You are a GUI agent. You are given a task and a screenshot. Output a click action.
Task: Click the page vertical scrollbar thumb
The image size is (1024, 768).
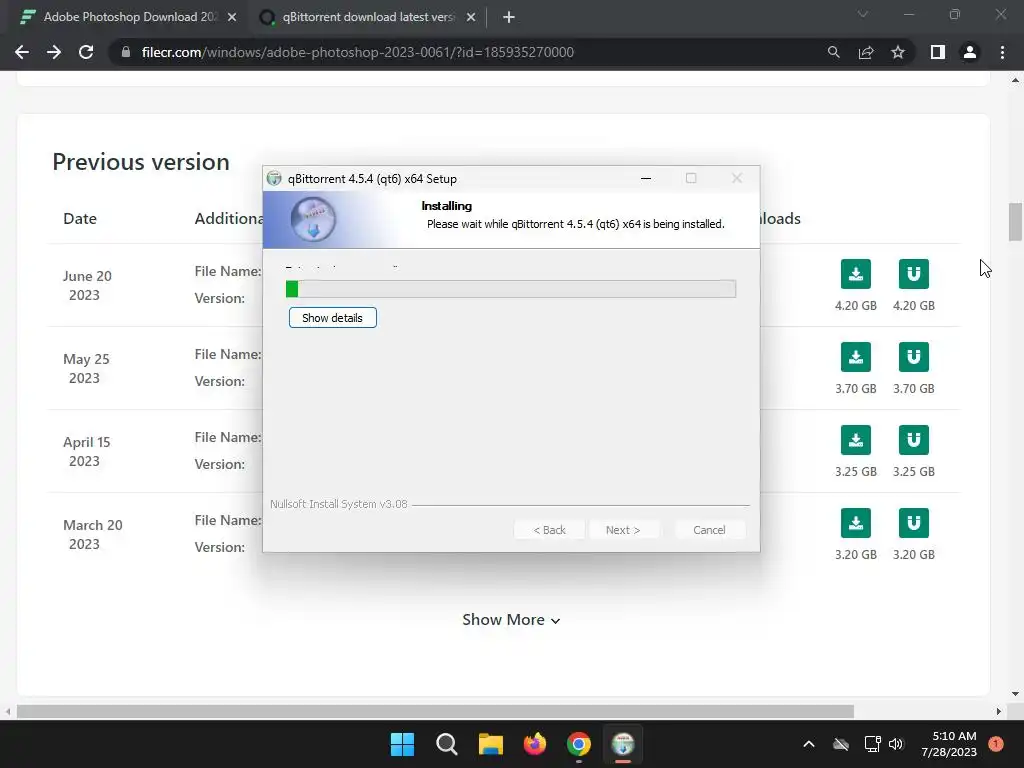tap(1015, 222)
